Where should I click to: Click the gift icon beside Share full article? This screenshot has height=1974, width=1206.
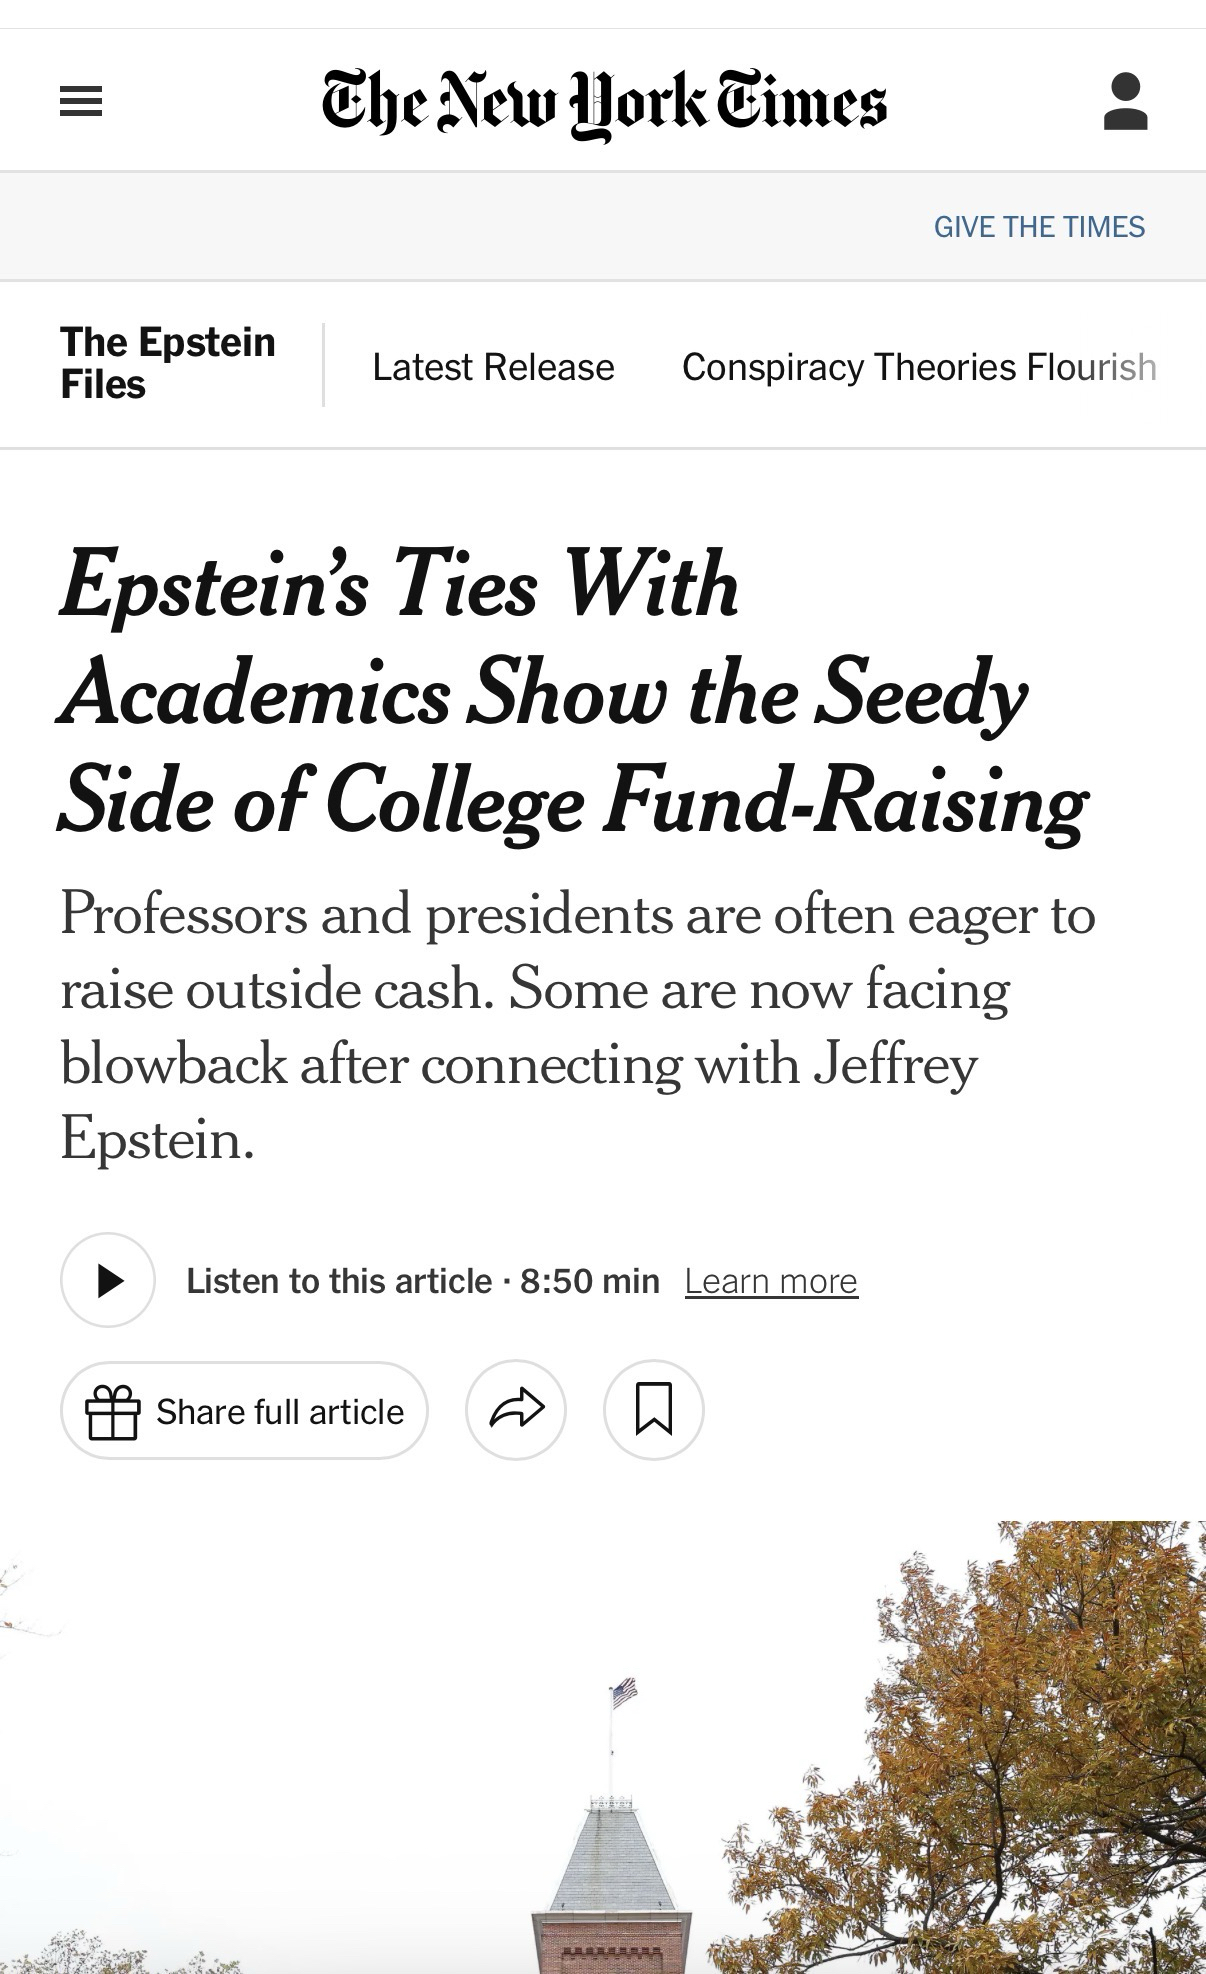[x=112, y=1411]
